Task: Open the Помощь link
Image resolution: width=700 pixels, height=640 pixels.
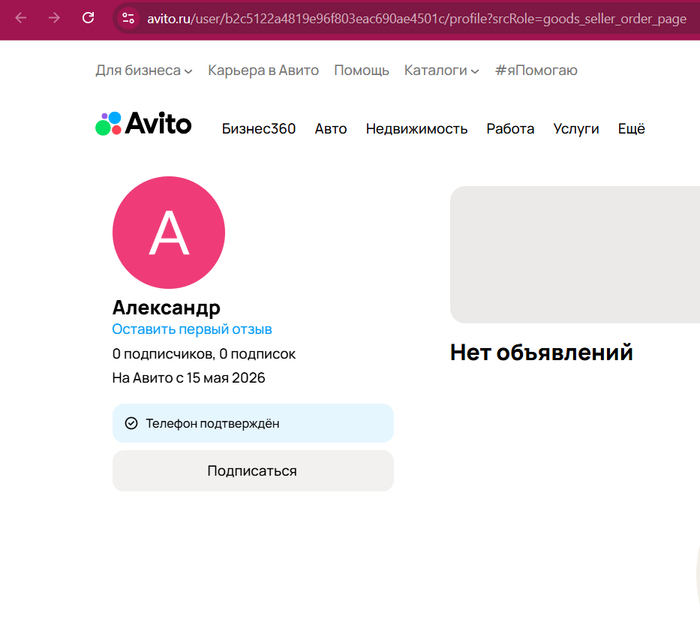Action: tap(362, 71)
